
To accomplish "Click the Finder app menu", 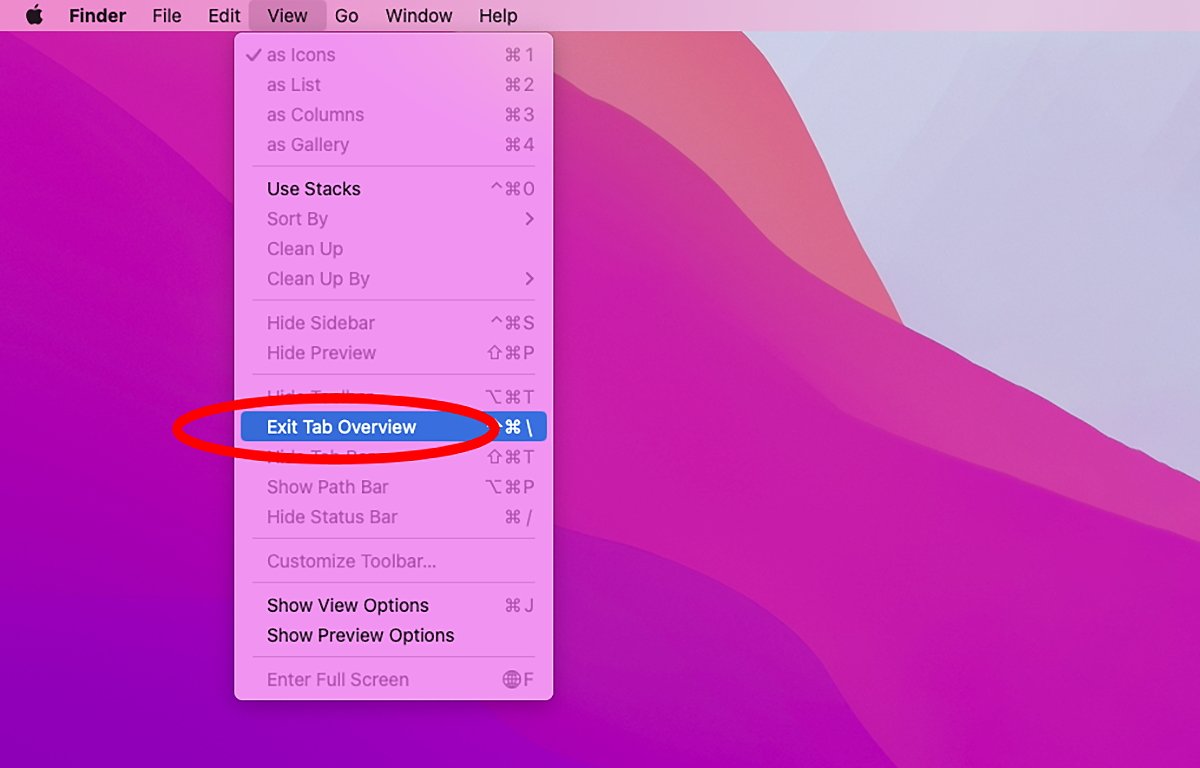I will tap(97, 16).
